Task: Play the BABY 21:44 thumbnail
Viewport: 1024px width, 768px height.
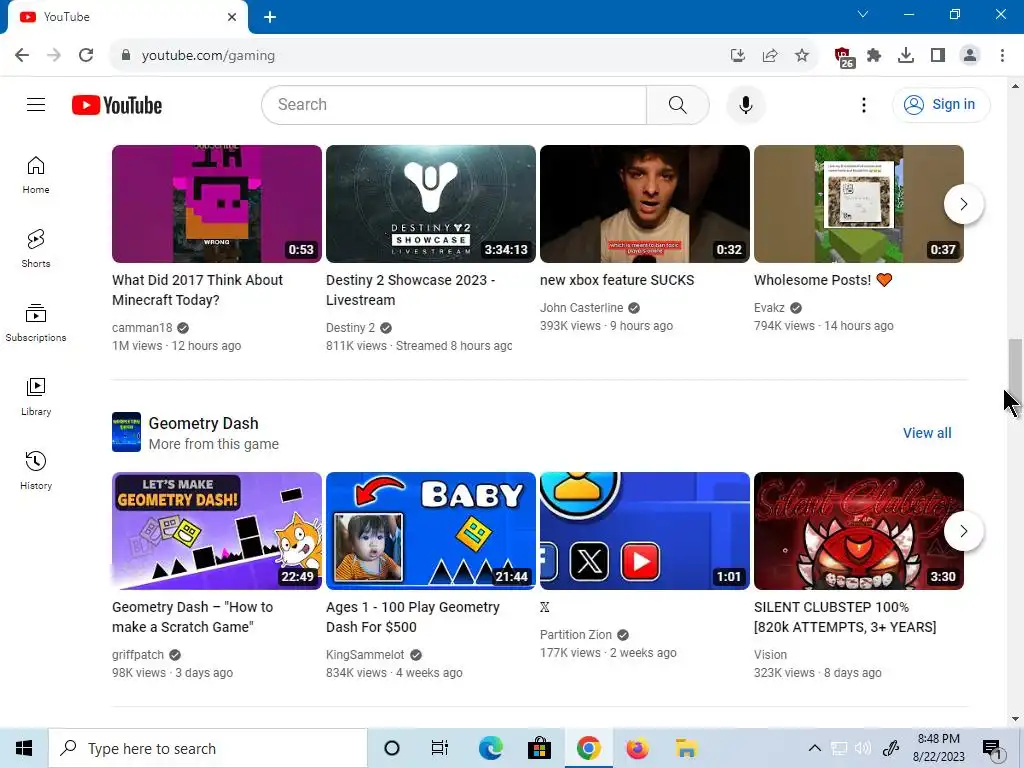Action: click(430, 531)
